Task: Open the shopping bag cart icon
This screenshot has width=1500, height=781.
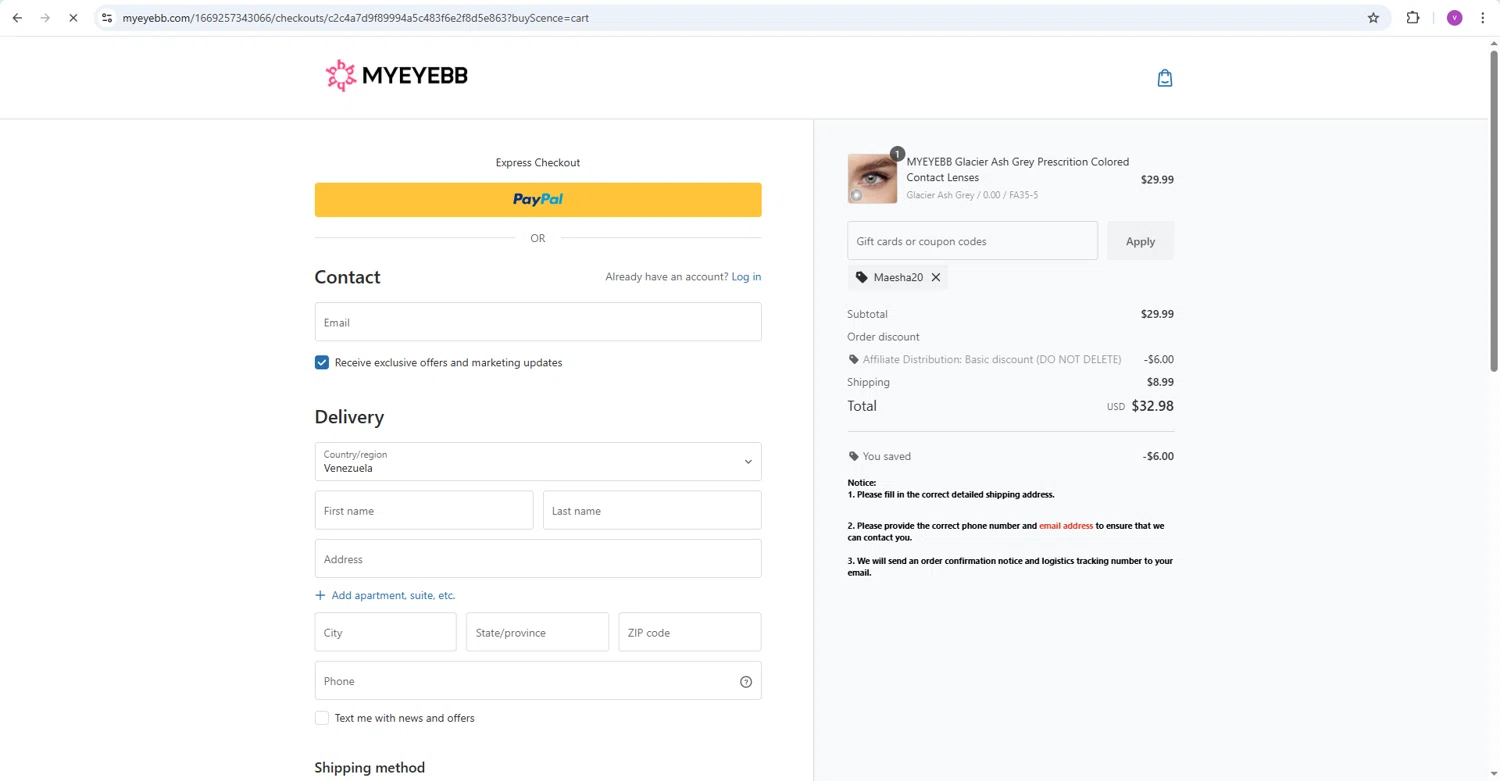Action: 1164,78
